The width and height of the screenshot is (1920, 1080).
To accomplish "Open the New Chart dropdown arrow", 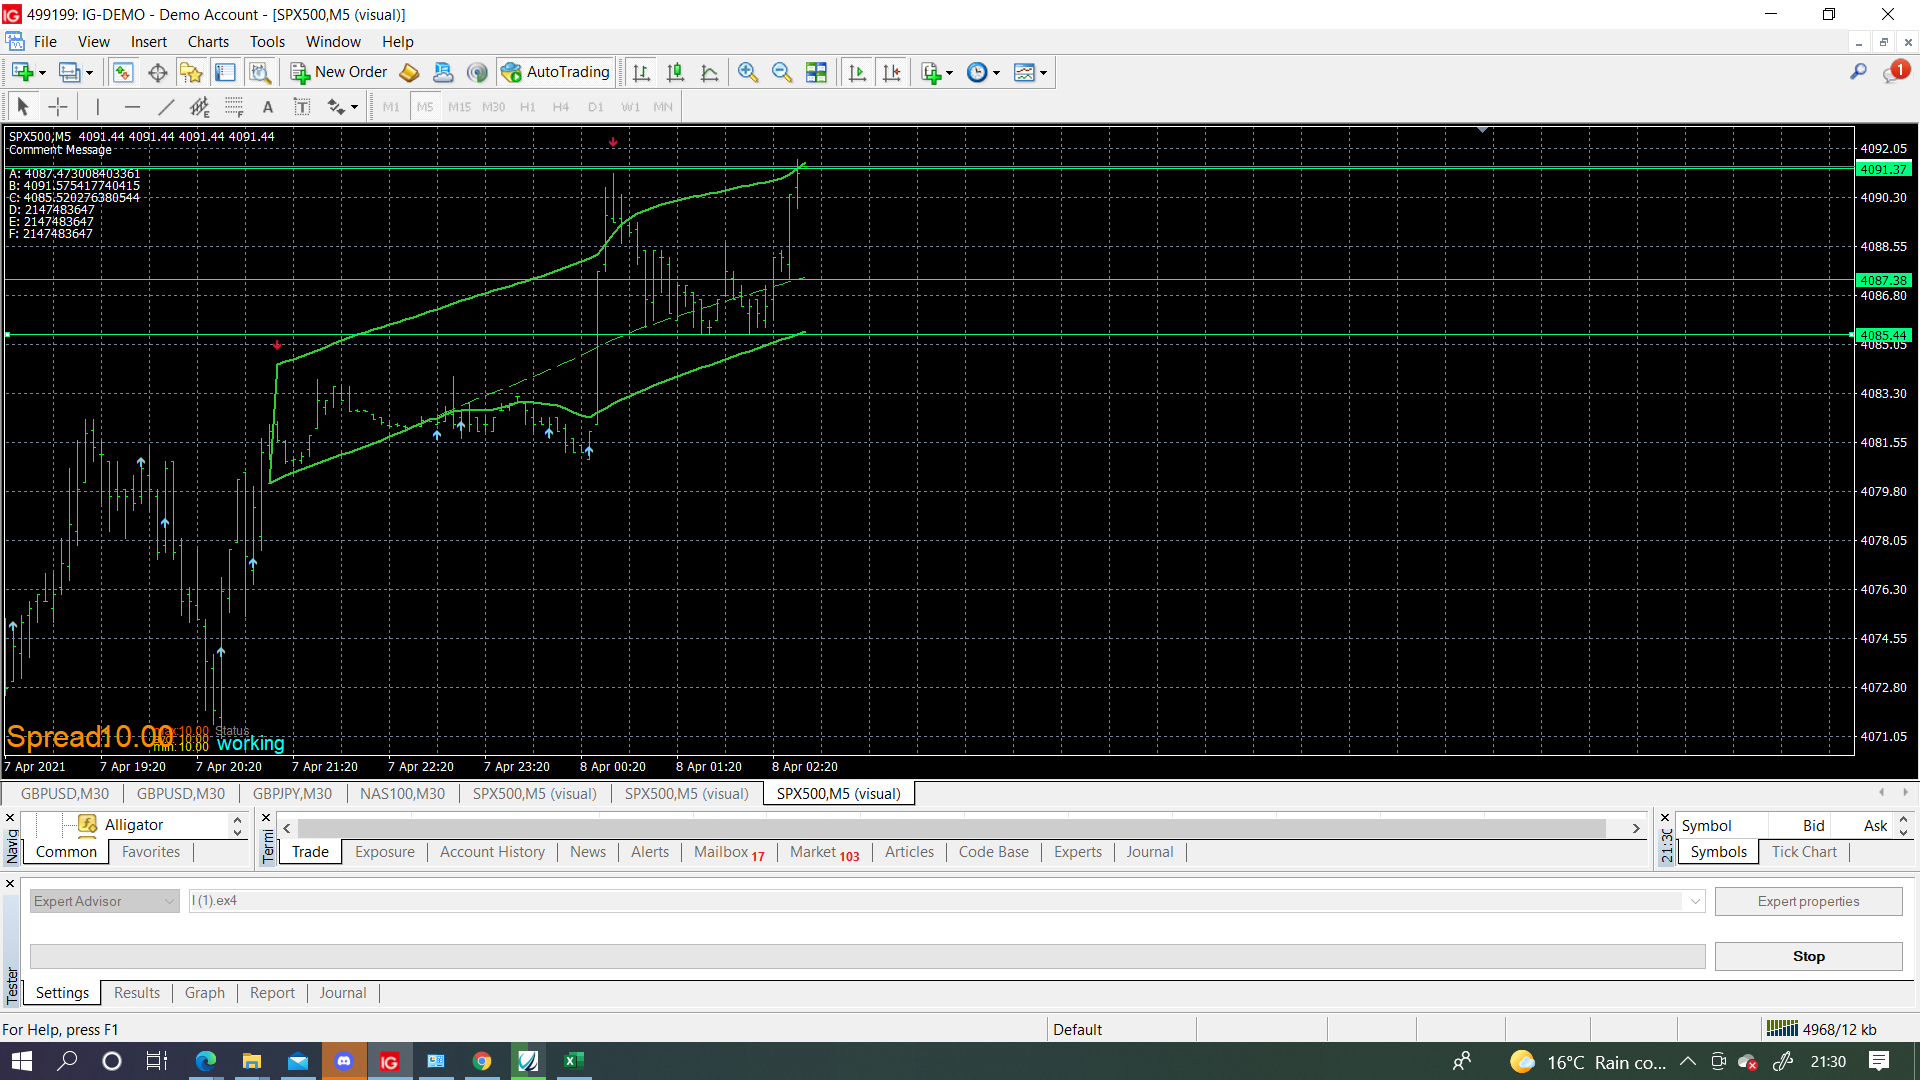I will 42,72.
